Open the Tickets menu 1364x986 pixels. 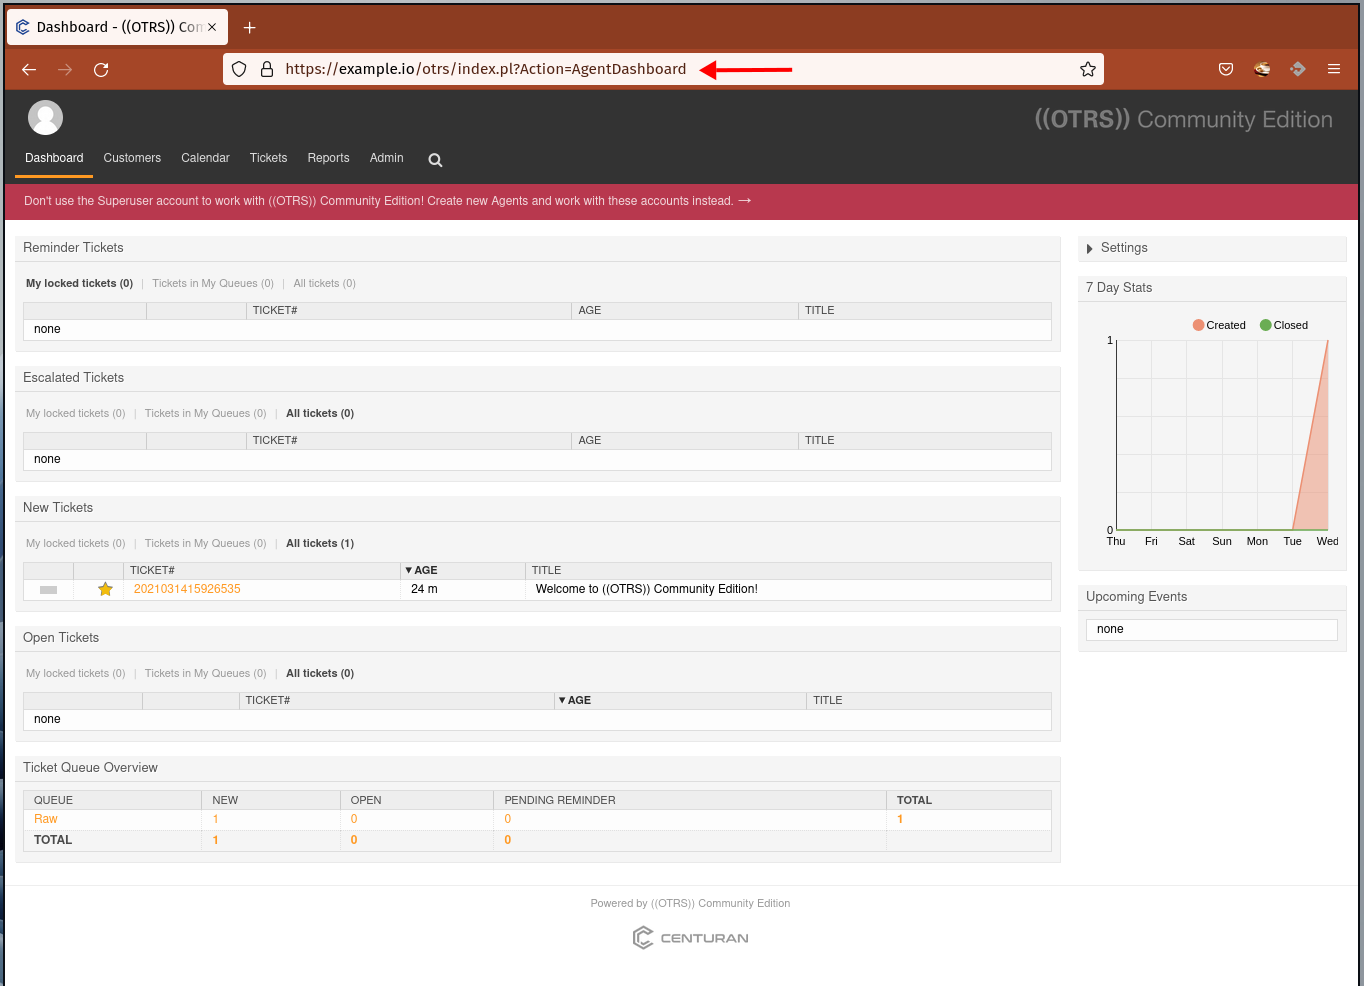(268, 158)
